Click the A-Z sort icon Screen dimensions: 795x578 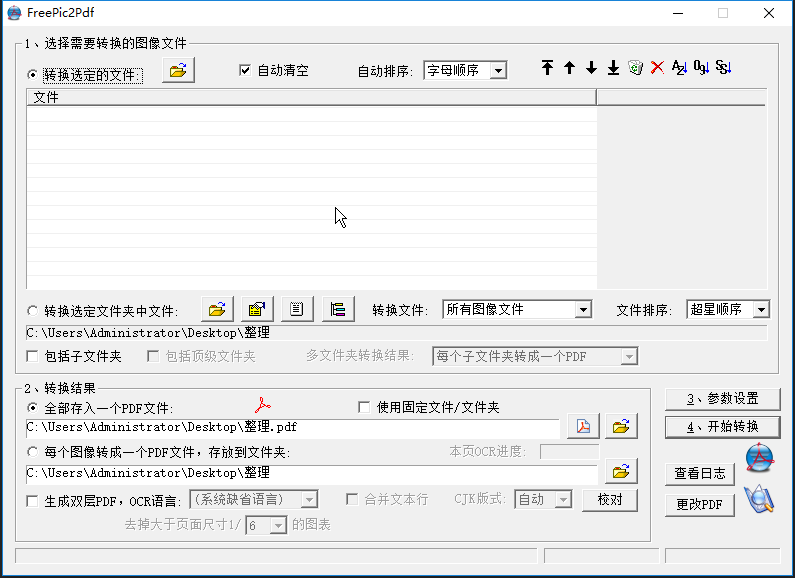(679, 68)
